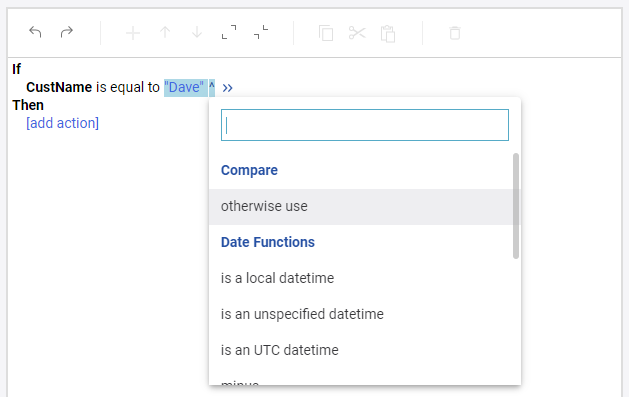Click the dropdown list scrollbar
629x397 pixels.
tap(516, 206)
